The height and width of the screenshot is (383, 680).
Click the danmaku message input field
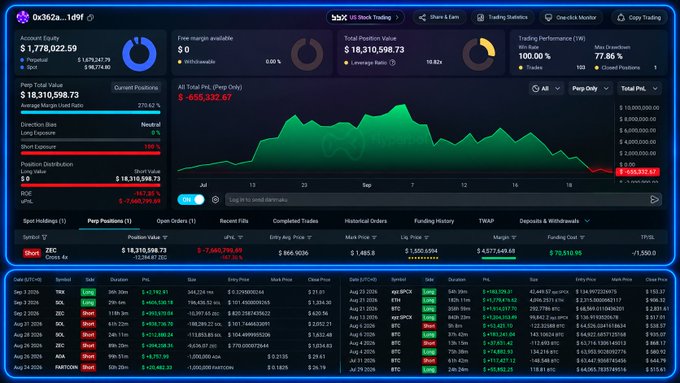pyautogui.click(x=436, y=200)
